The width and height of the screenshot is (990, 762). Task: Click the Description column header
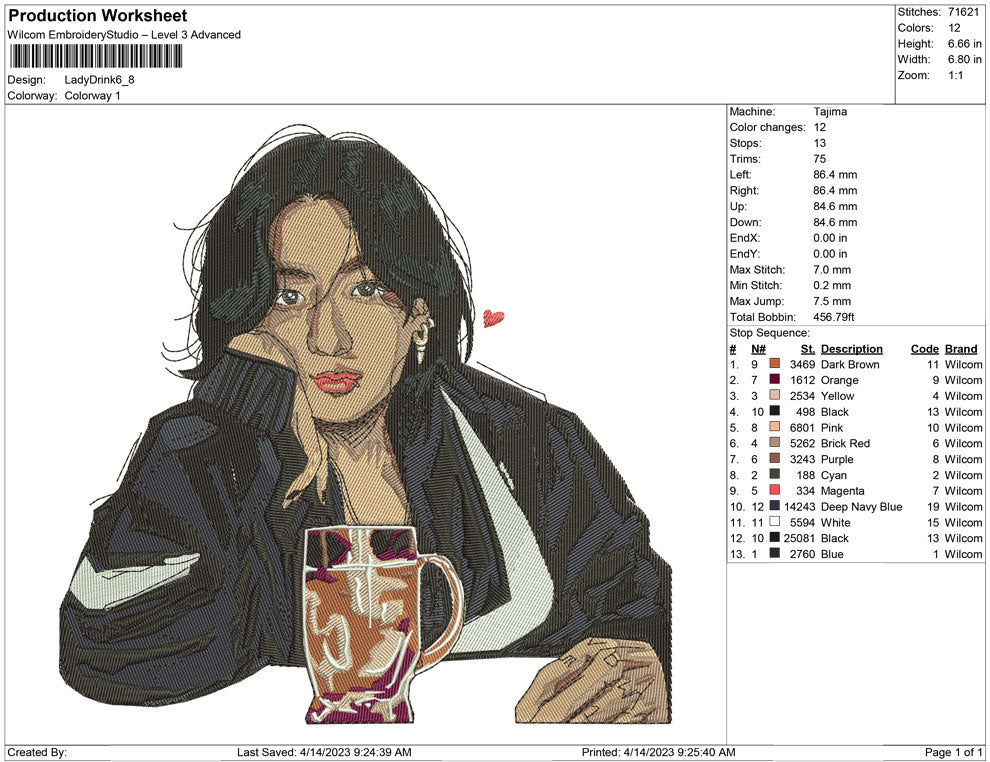pyautogui.click(x=851, y=348)
